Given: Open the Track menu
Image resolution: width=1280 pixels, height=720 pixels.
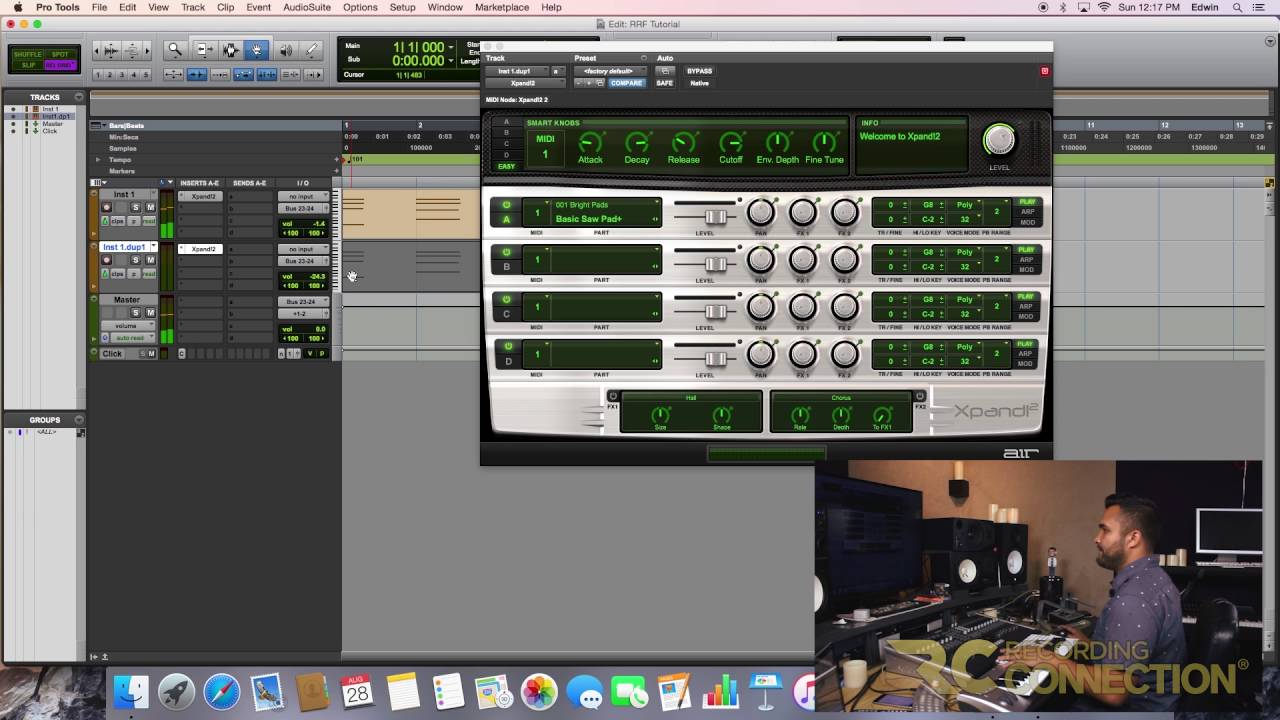Looking at the screenshot, I should click(x=193, y=7).
